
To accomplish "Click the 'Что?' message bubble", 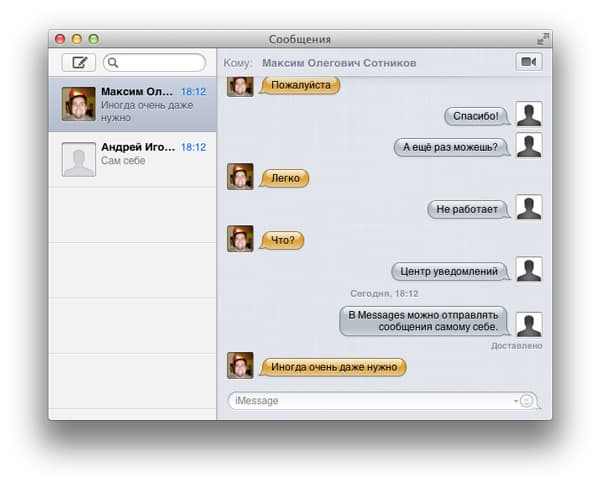I will 282,240.
